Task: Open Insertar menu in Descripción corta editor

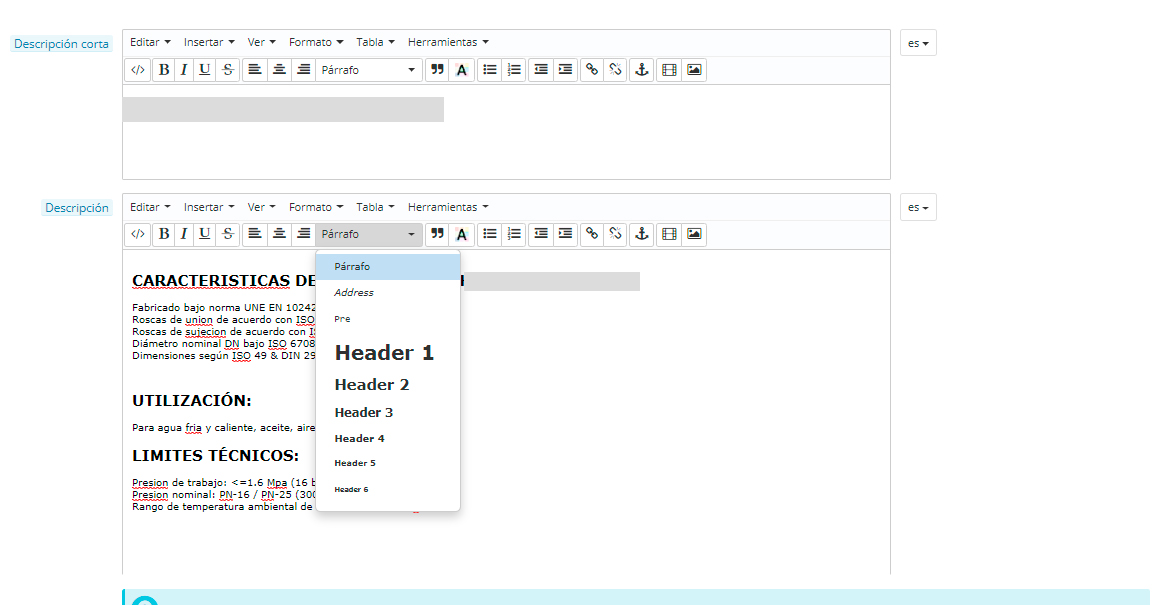Action: 209,42
